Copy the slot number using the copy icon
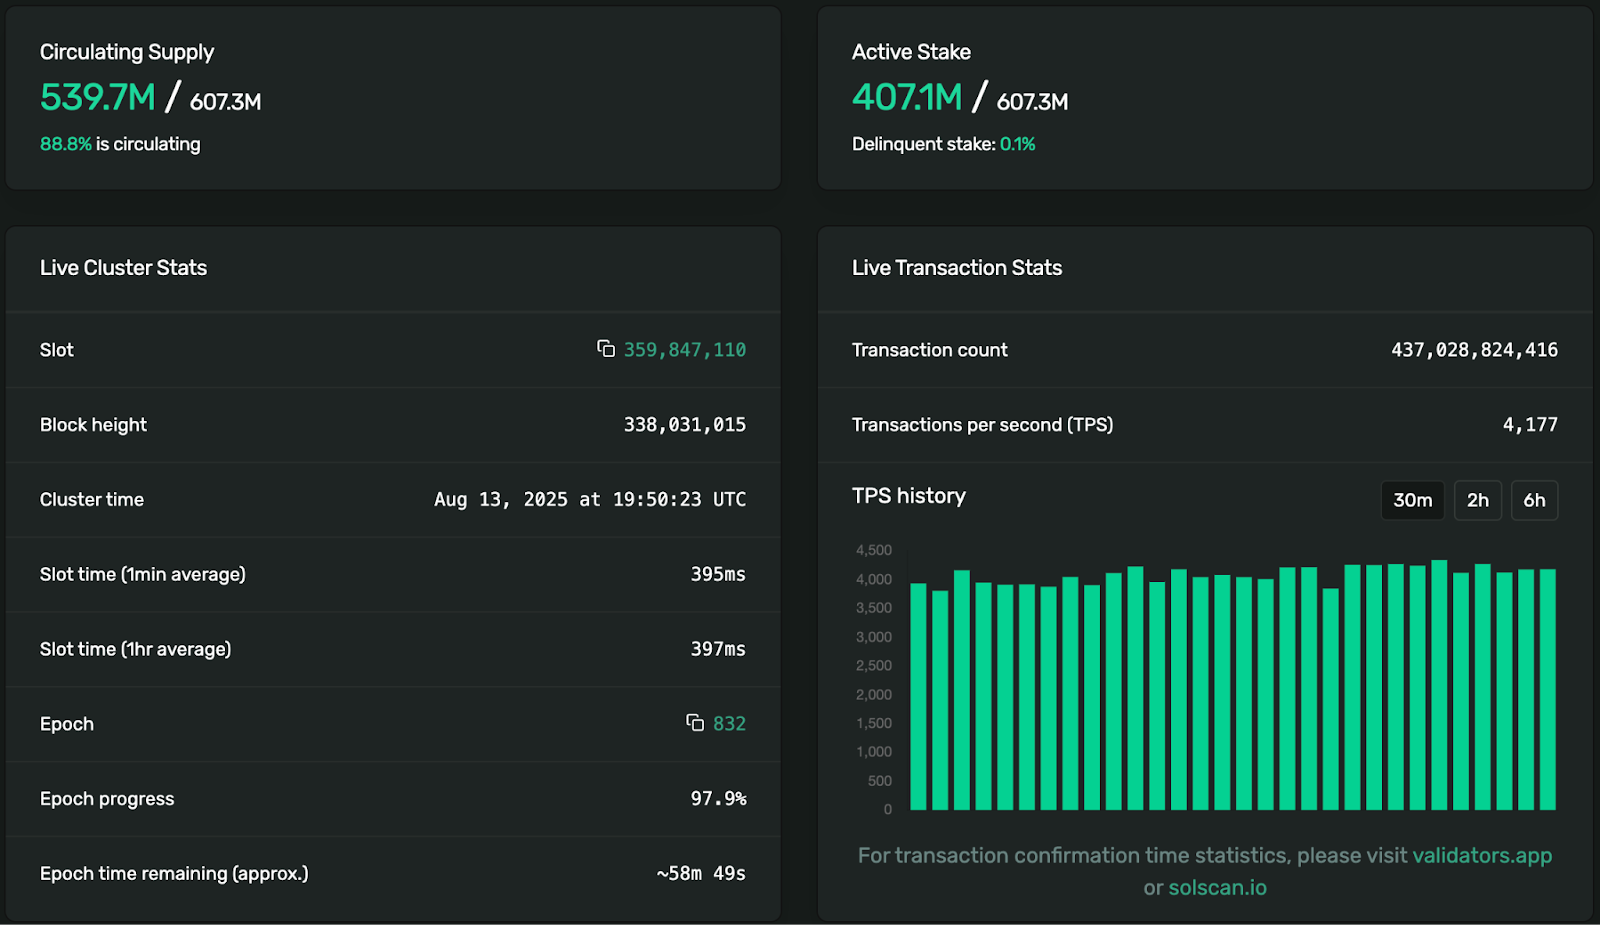 click(606, 349)
